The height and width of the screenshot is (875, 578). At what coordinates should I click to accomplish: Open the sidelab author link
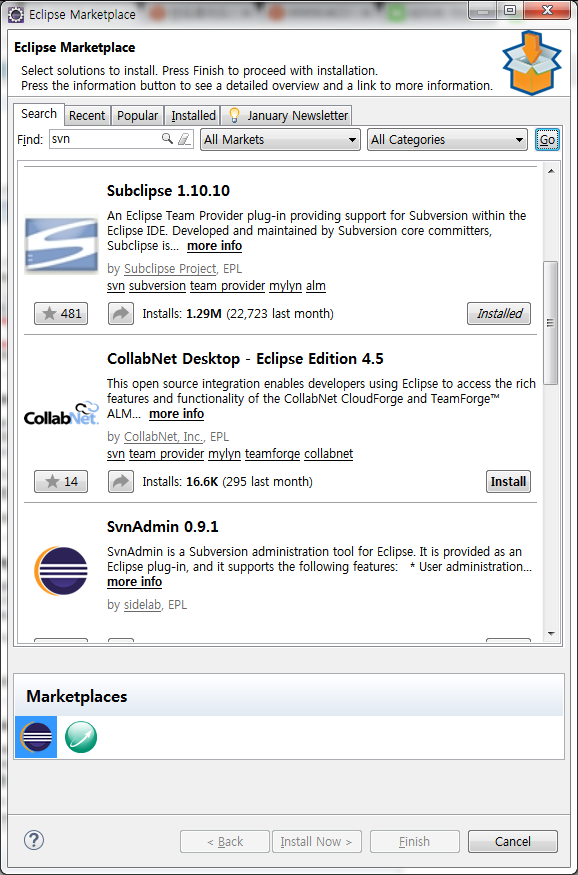[x=142, y=605]
